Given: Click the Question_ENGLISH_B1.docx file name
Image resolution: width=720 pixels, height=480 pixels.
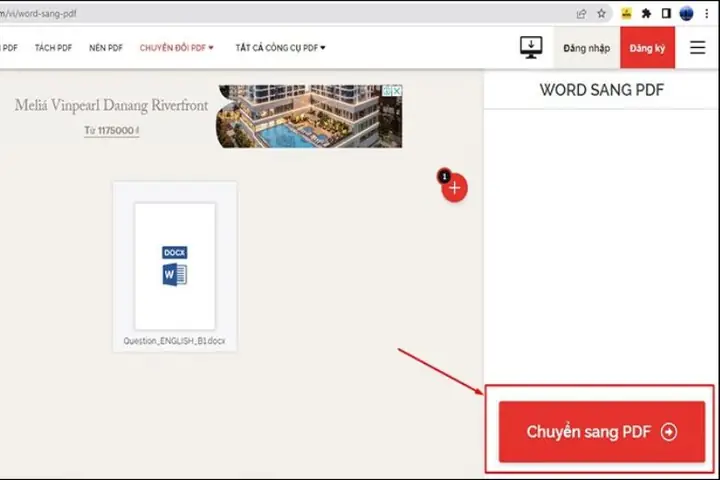Looking at the screenshot, I should point(174,341).
